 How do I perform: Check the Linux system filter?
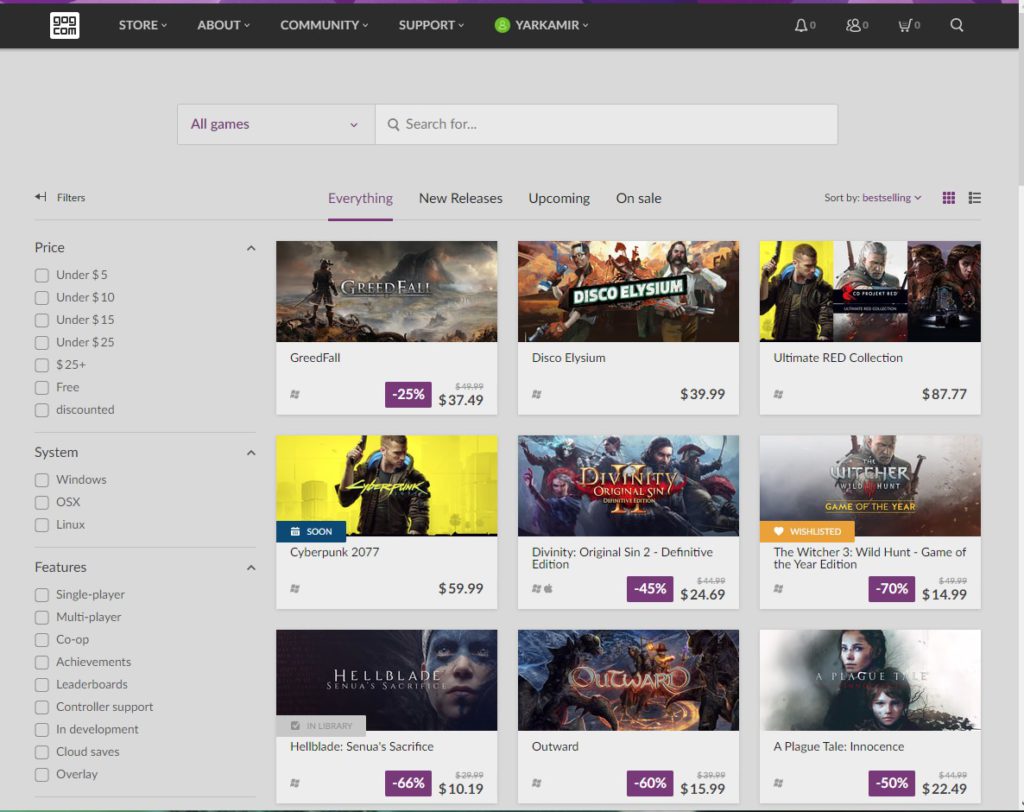(x=42, y=525)
